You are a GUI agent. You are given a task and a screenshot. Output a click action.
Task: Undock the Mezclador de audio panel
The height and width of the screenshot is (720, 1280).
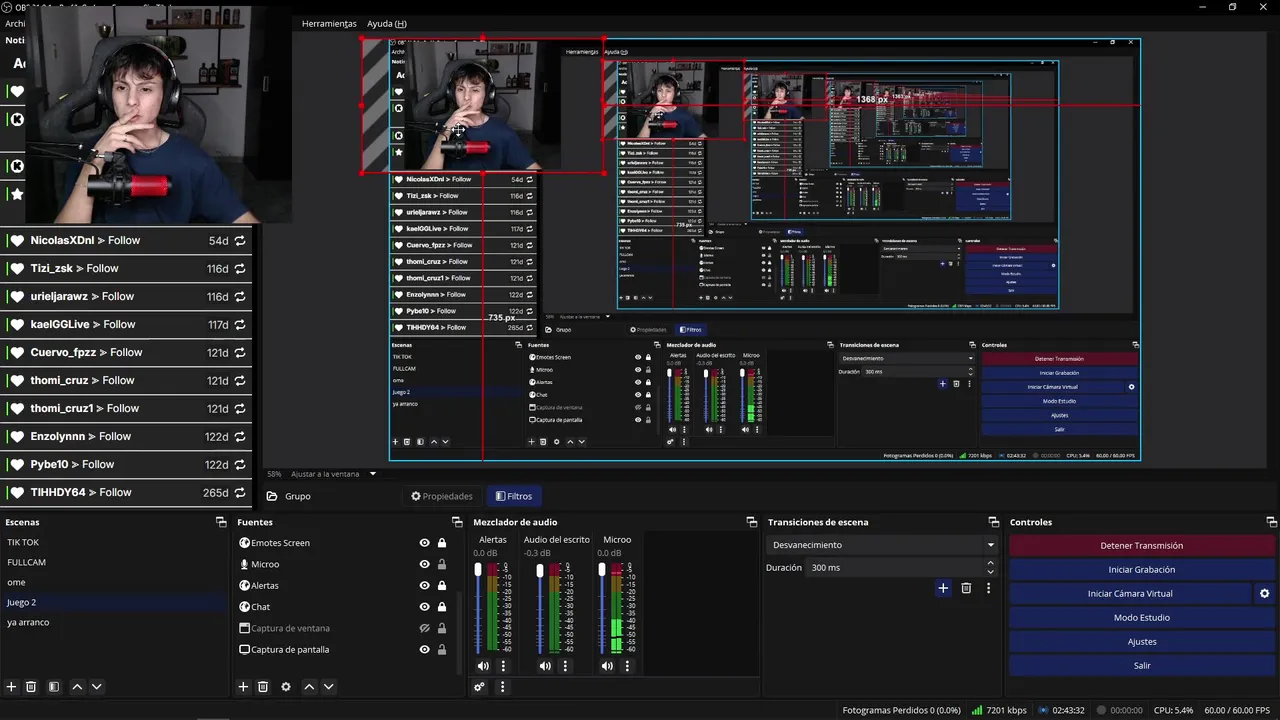752,522
